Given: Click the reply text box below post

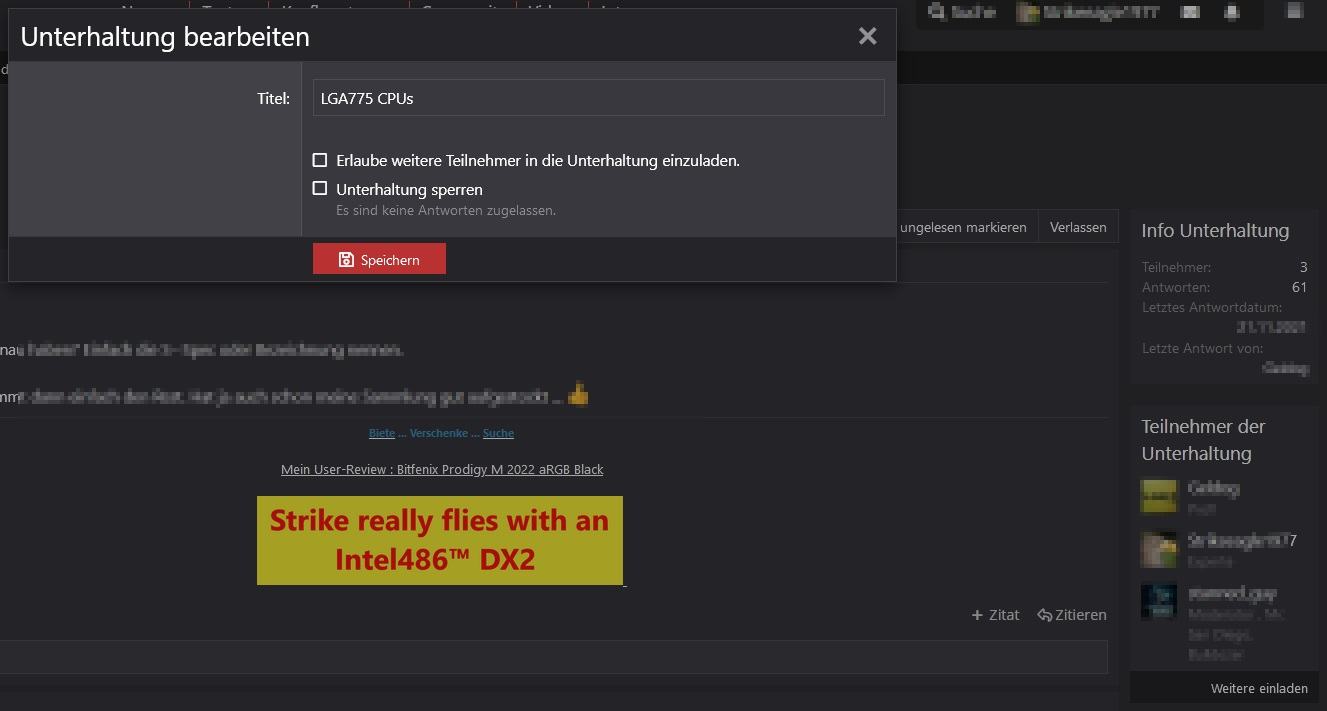Looking at the screenshot, I should point(553,657).
